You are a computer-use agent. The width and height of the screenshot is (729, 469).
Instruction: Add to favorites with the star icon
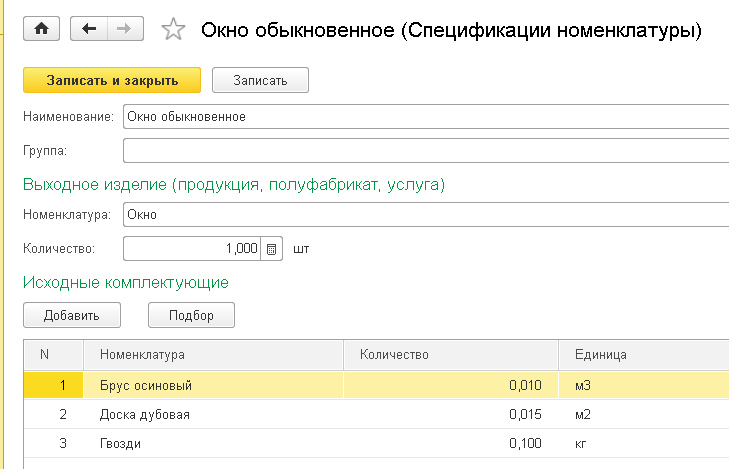[x=174, y=31]
